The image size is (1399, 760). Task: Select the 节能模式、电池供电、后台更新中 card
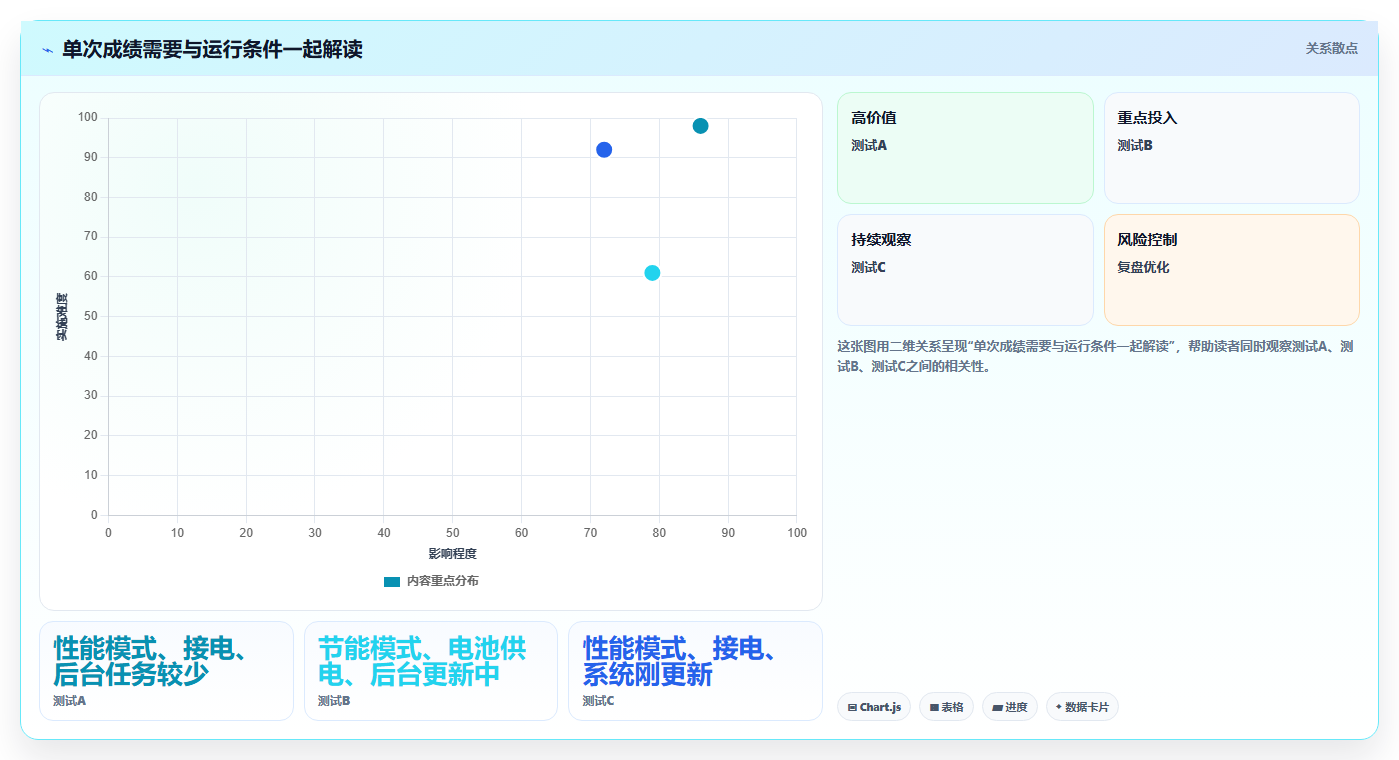pyautogui.click(x=431, y=671)
